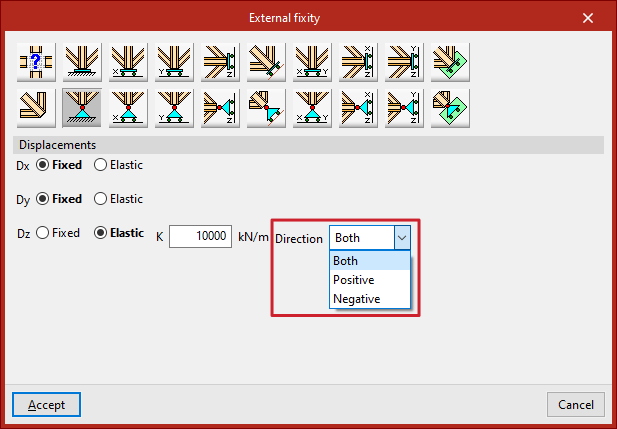Select fixed support with Z roller only
Screen dimensions: 617x429
click(x=220, y=62)
